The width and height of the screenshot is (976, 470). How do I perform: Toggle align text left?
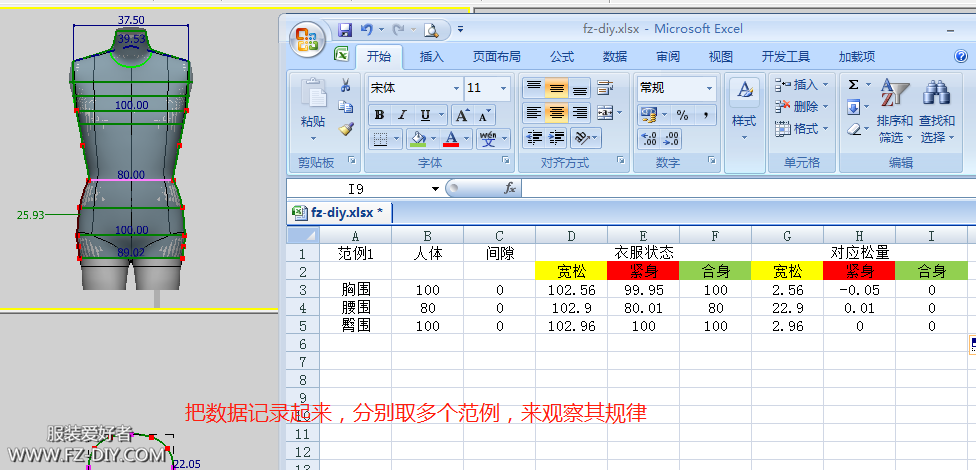533,113
